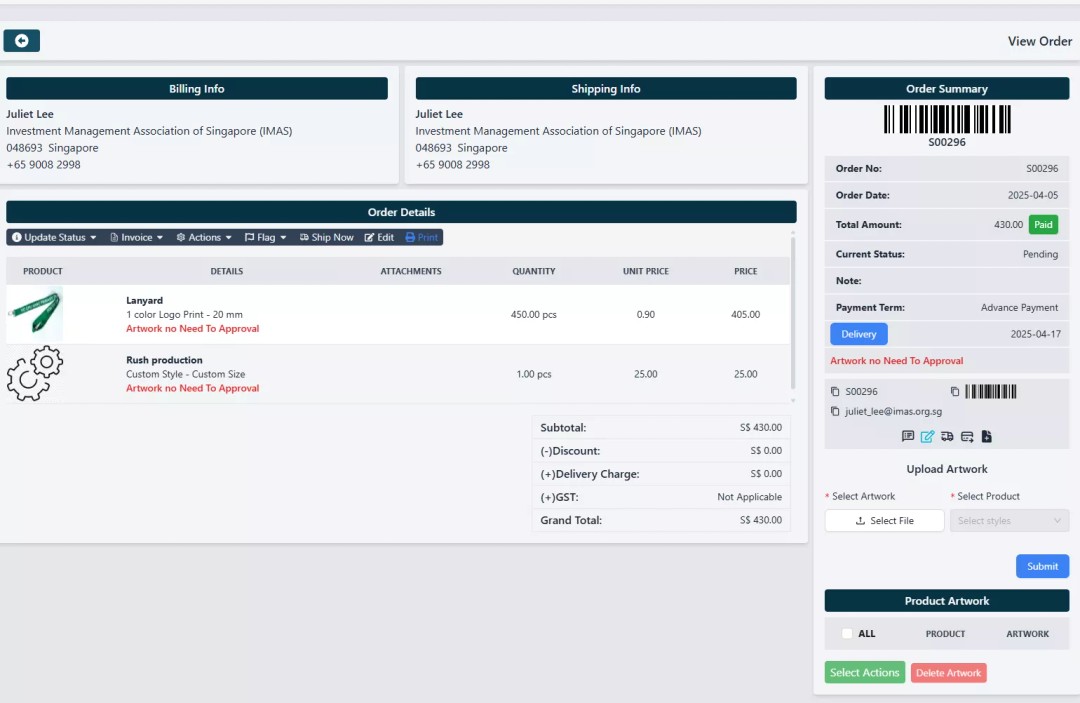Screen dimensions: 1080x703
Task: Open the Invoice dropdown menu
Action: pos(136,238)
